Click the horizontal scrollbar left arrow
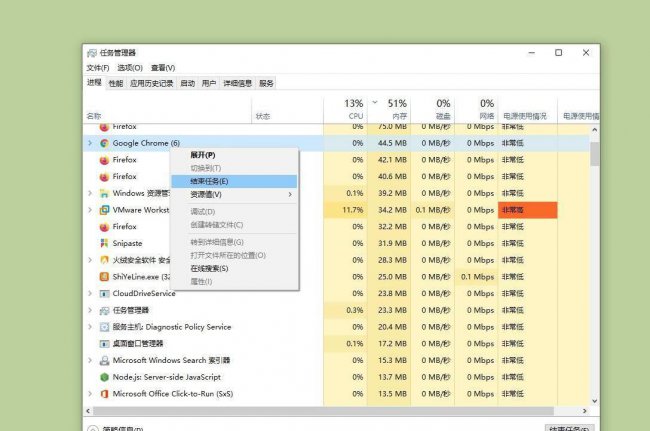Viewport: 650px width, 431px height. pos(88,411)
